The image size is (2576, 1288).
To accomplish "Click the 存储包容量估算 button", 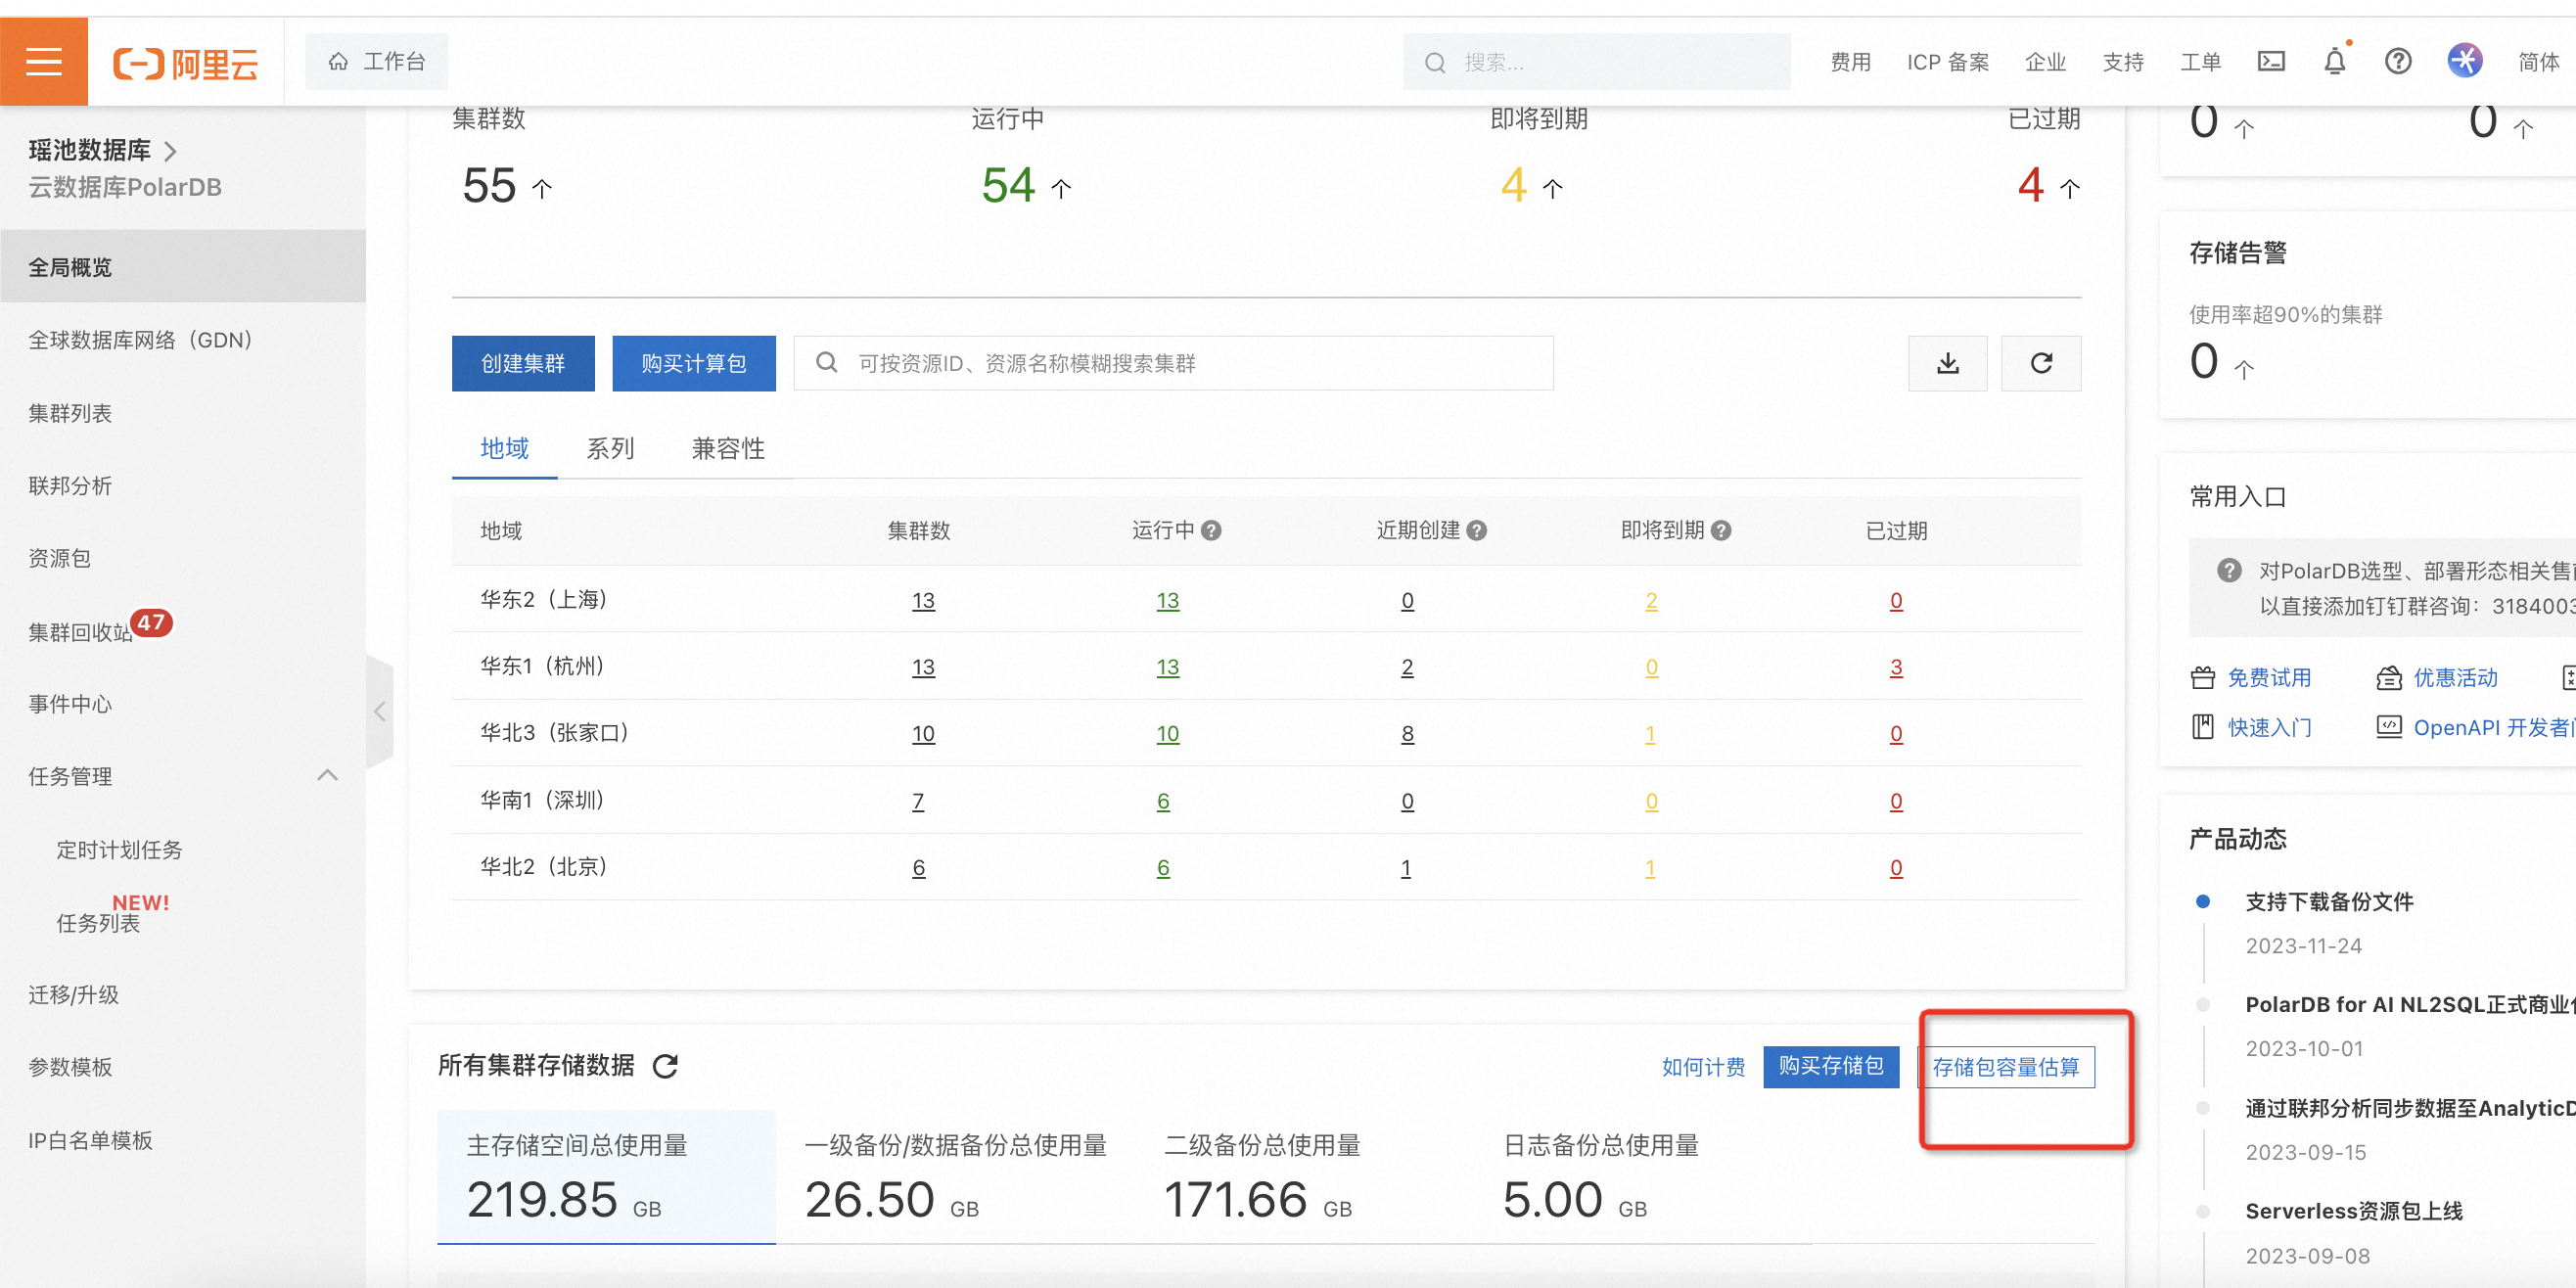I will coord(2006,1067).
